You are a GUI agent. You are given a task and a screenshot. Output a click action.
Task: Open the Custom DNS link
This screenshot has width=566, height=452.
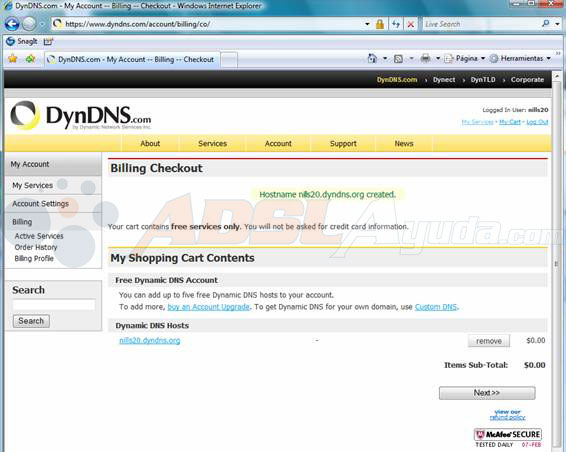coord(436,307)
